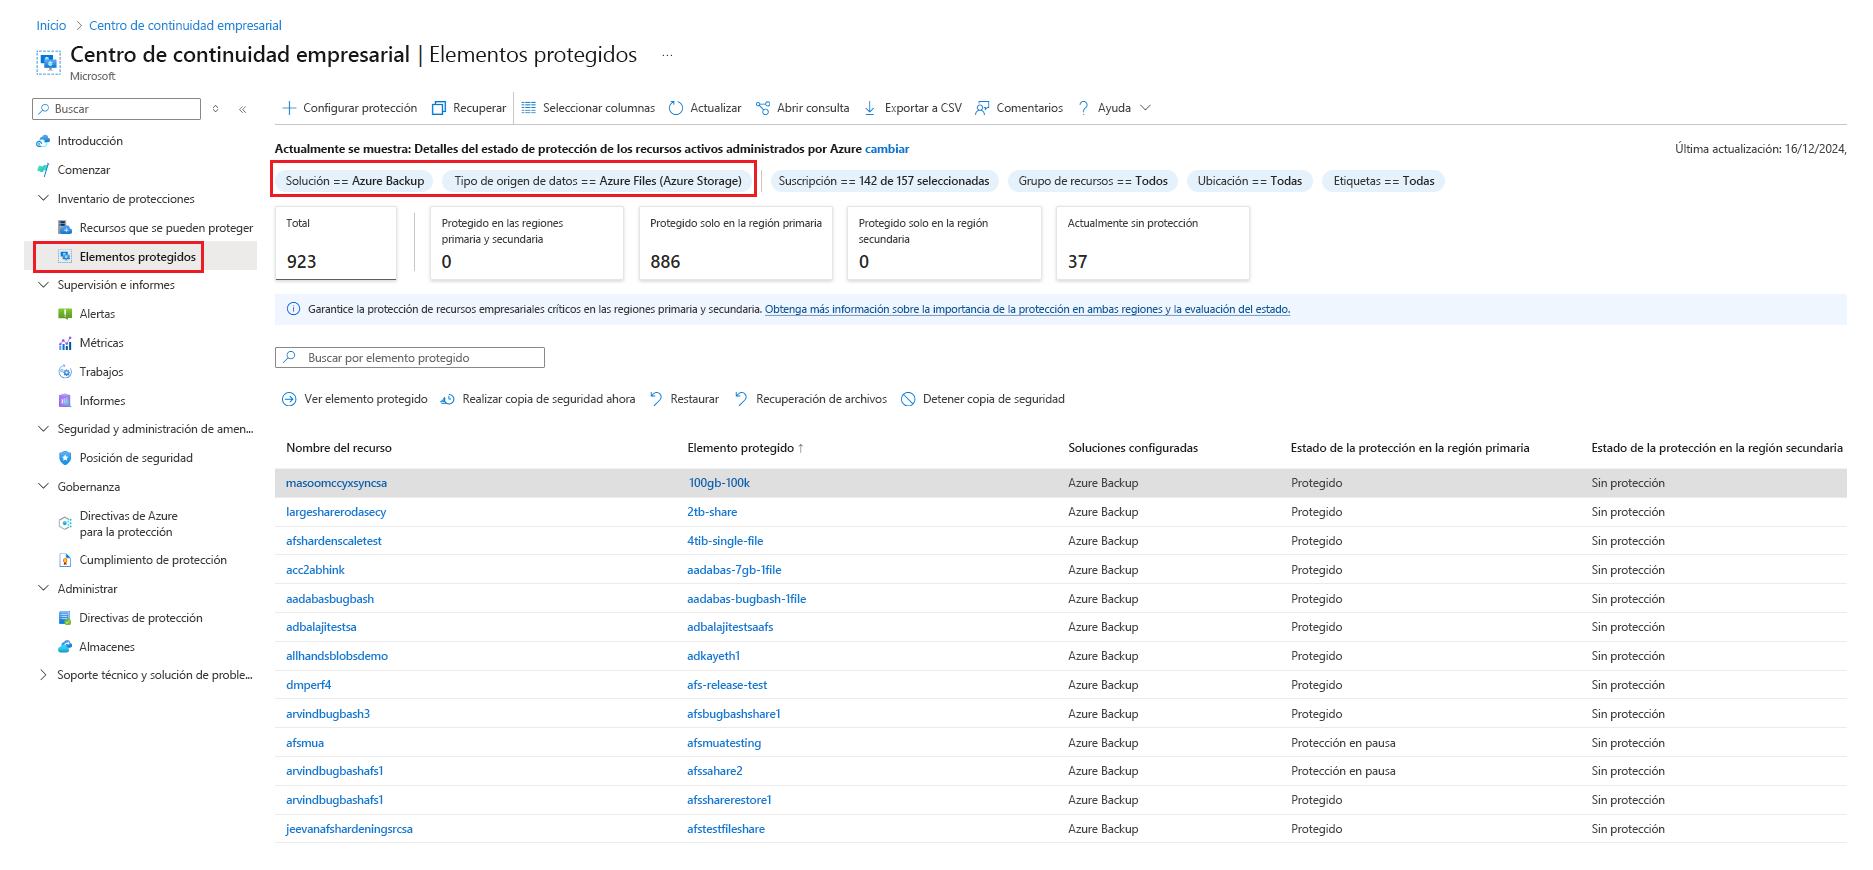Click the Actualmente sin protección card
The width and height of the screenshot is (1873, 870).
pyautogui.click(x=1153, y=243)
